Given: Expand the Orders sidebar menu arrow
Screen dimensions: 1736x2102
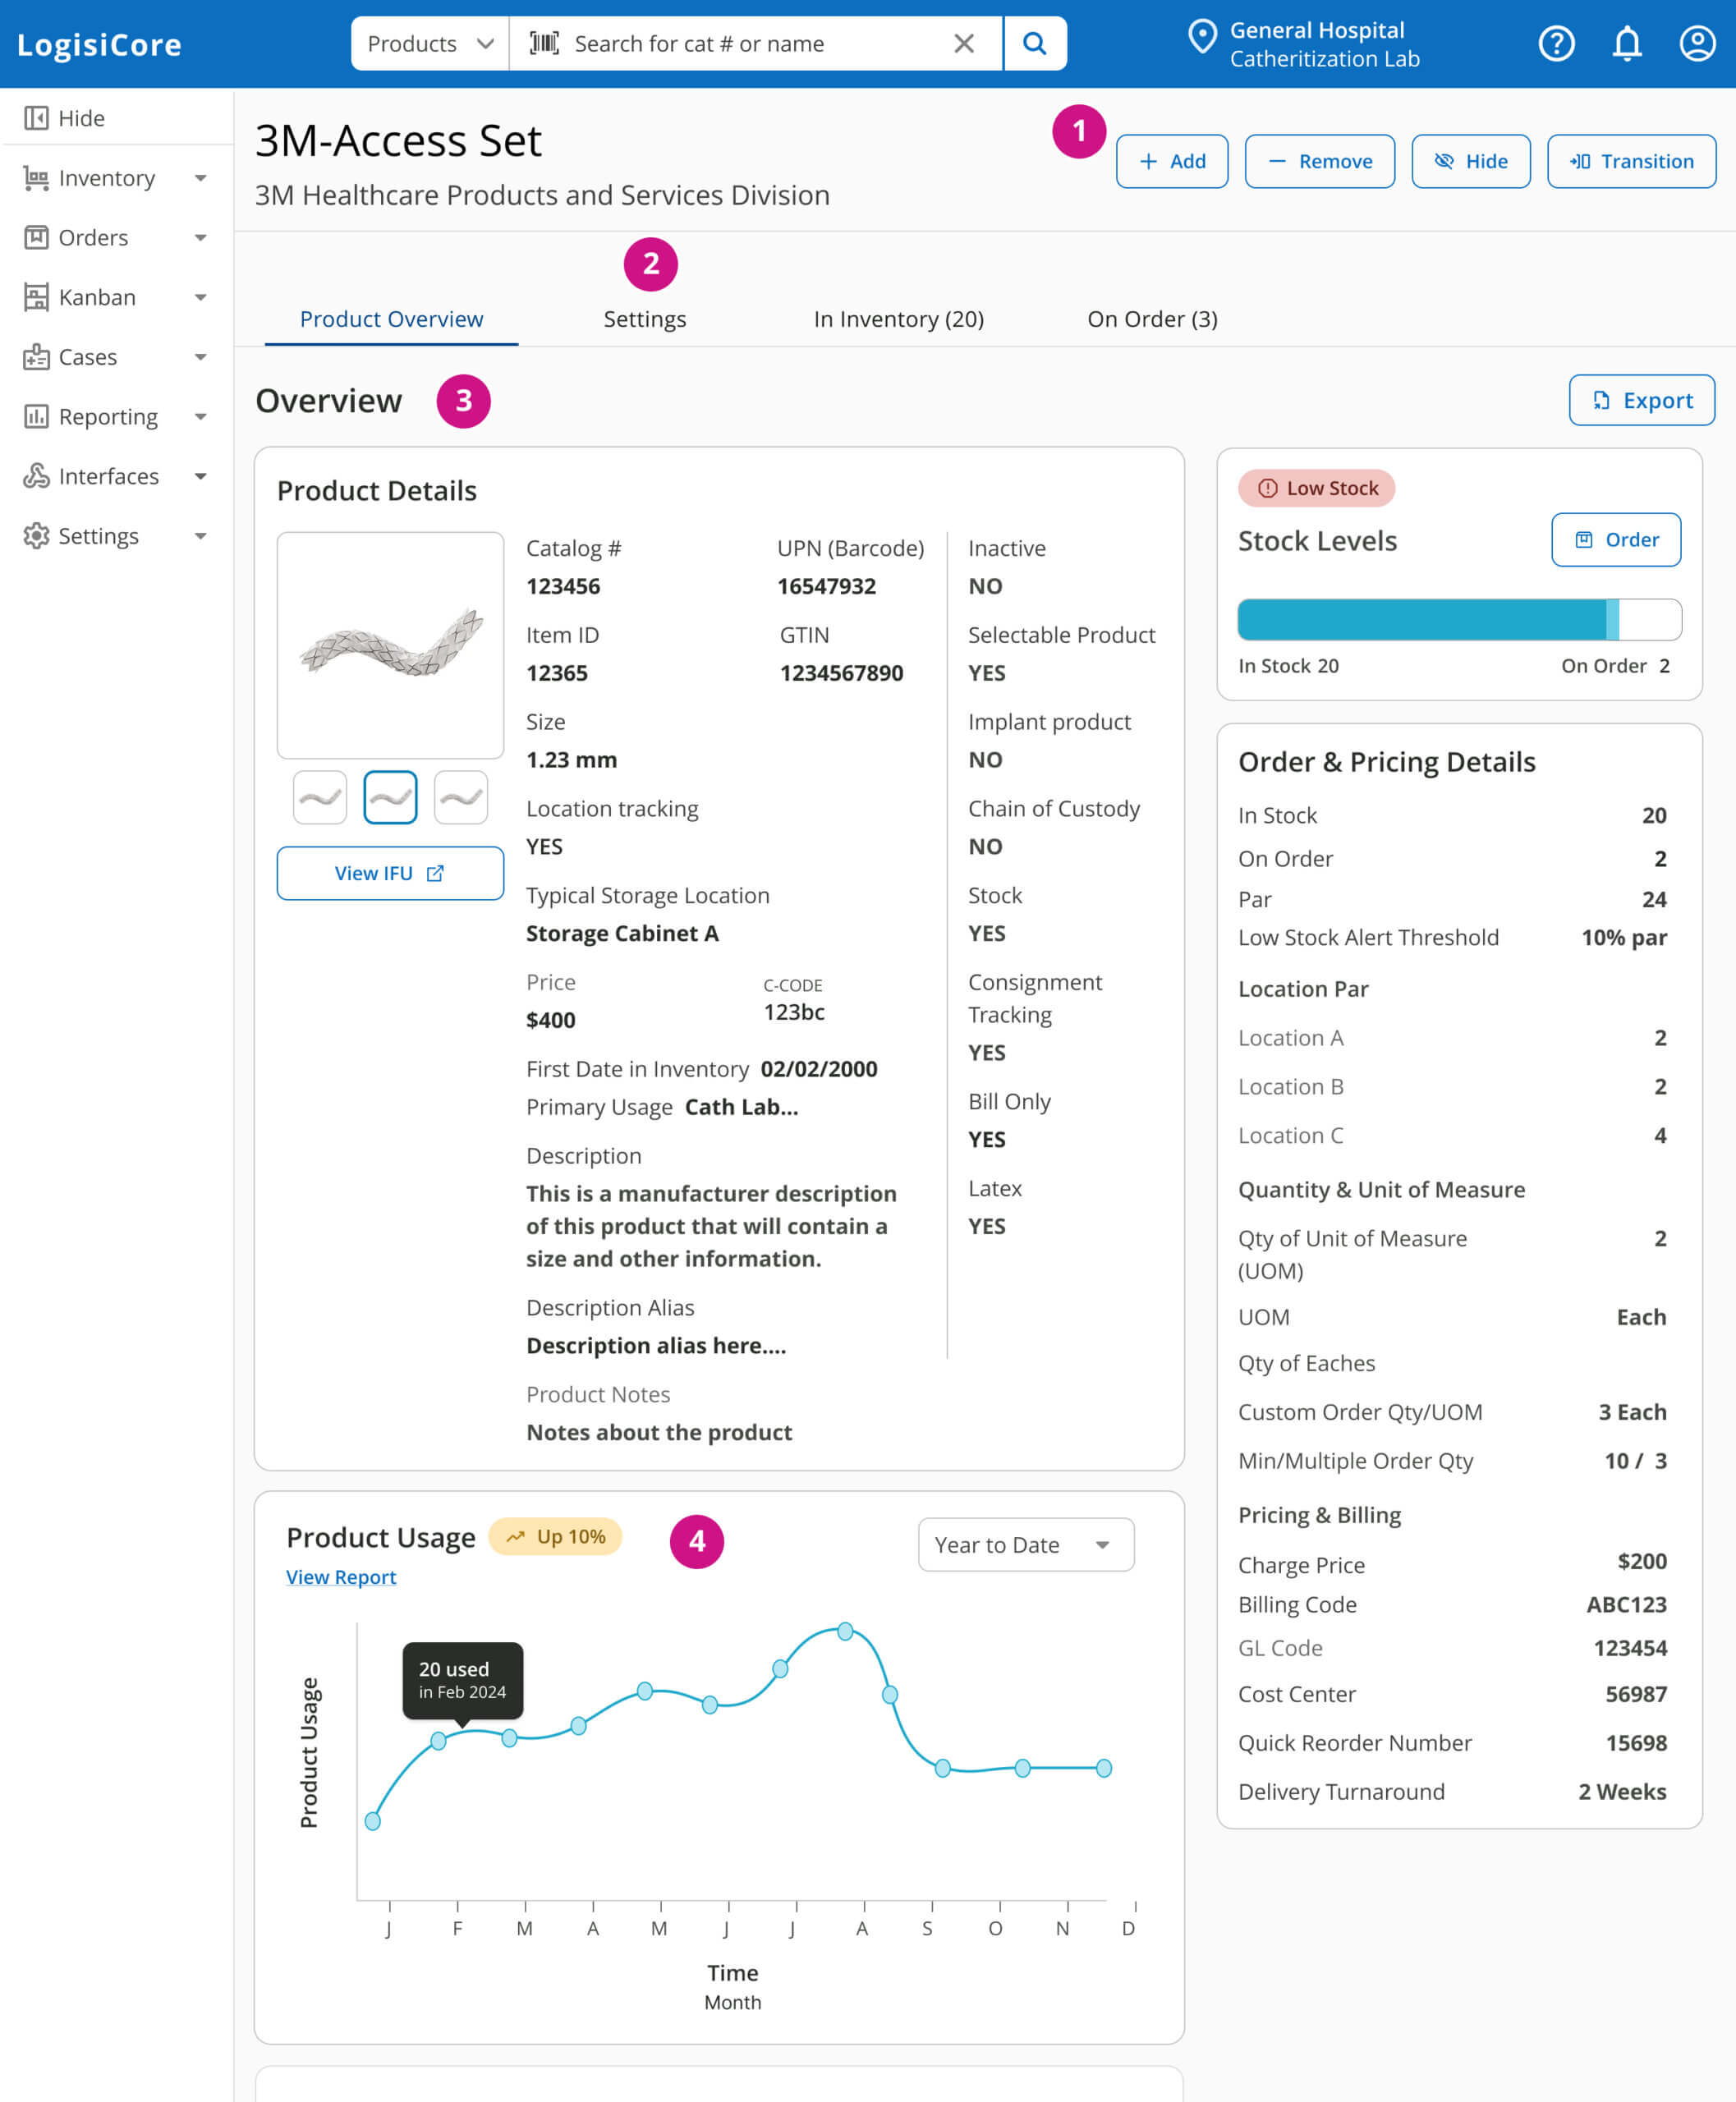Looking at the screenshot, I should 201,237.
